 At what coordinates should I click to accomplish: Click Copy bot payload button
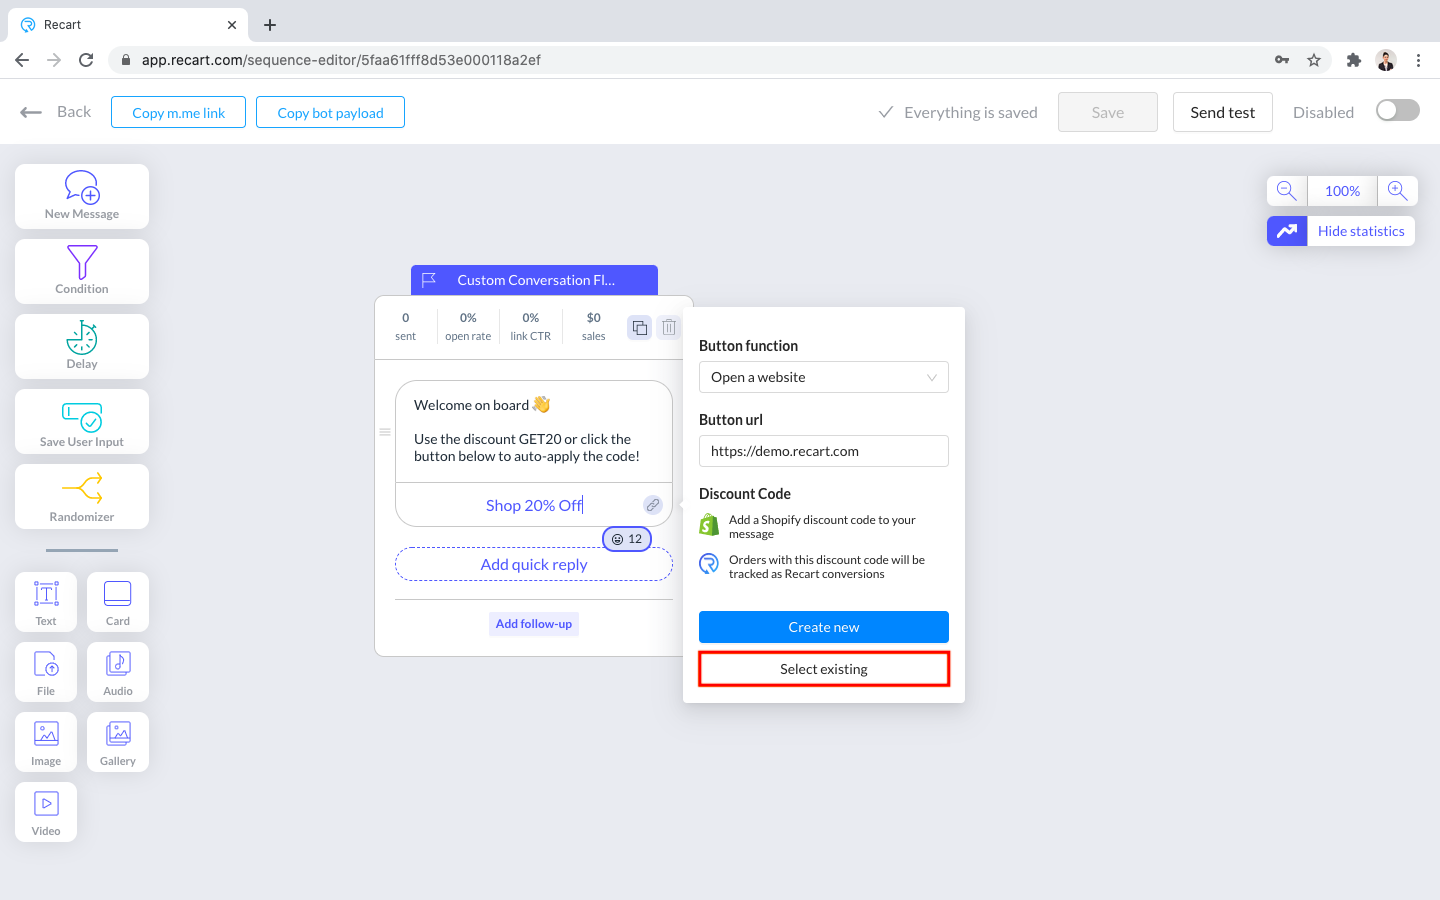point(331,112)
